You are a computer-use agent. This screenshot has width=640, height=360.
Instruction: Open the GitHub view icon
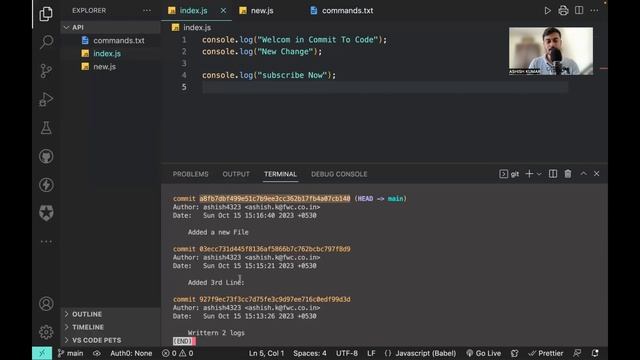[46, 156]
